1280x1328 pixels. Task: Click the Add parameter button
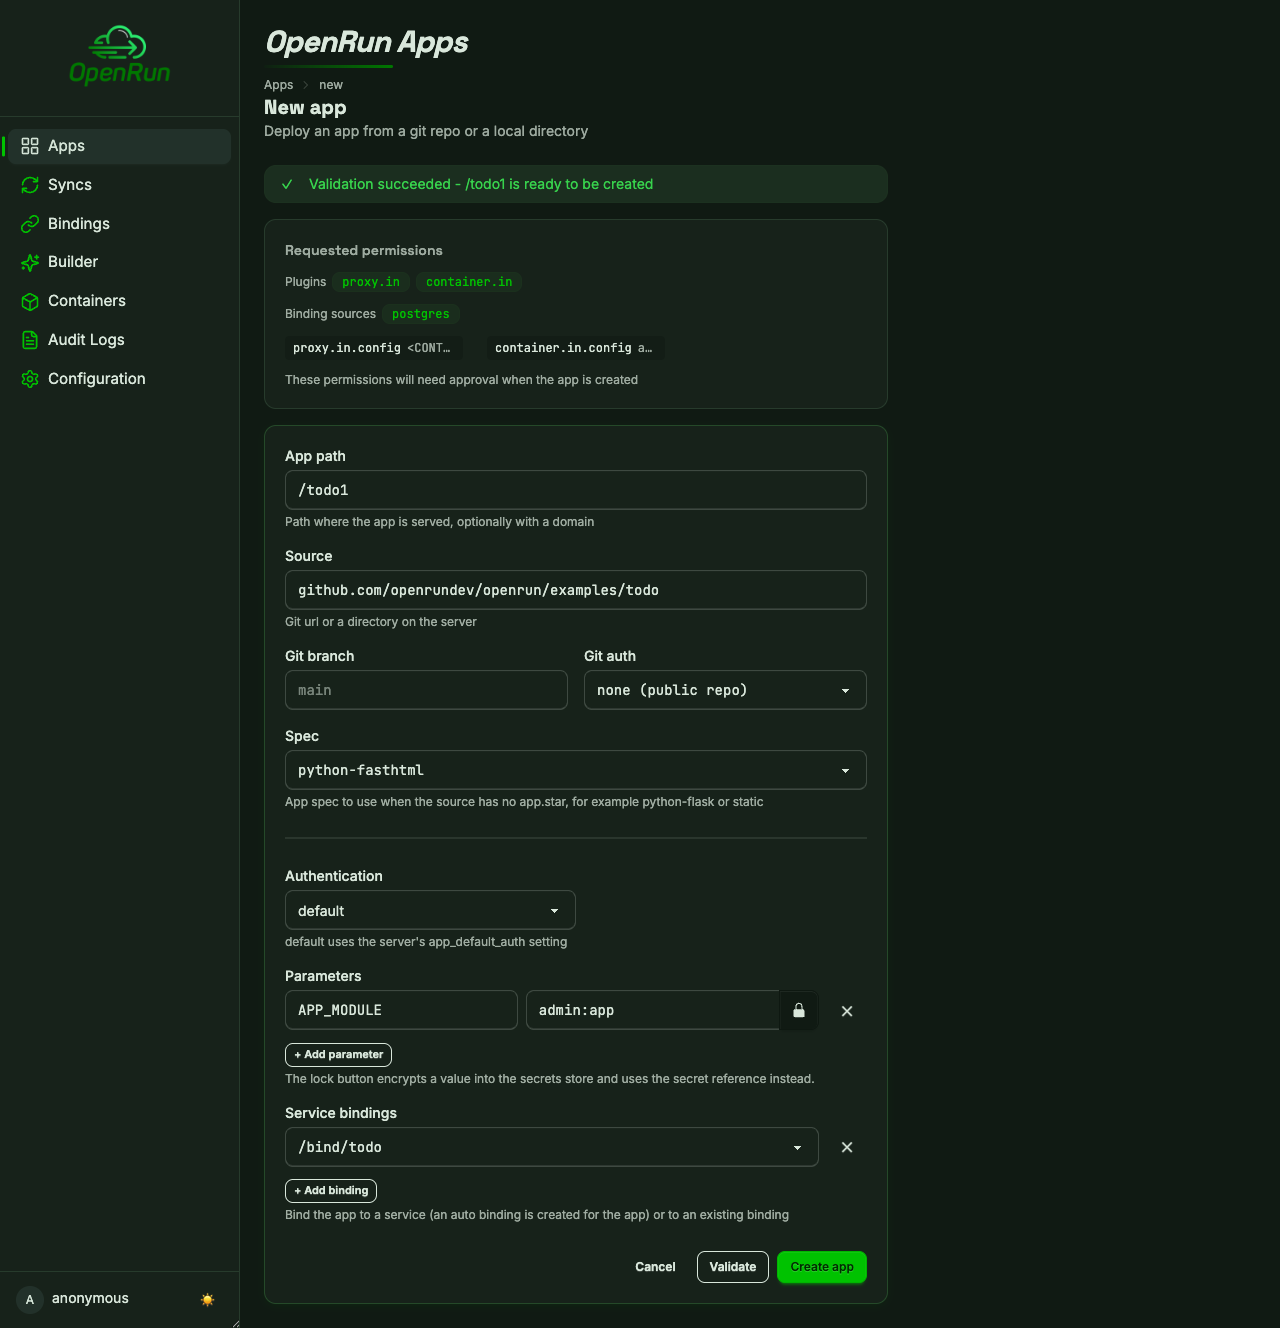tap(338, 1055)
